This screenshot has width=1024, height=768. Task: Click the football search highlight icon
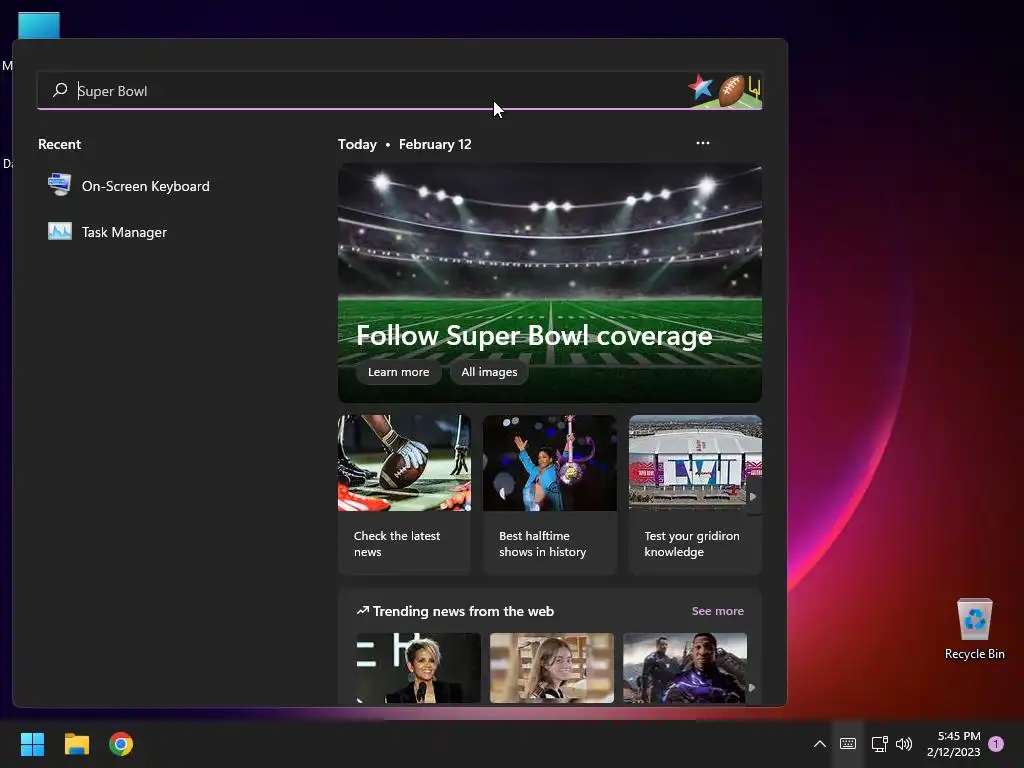point(725,89)
